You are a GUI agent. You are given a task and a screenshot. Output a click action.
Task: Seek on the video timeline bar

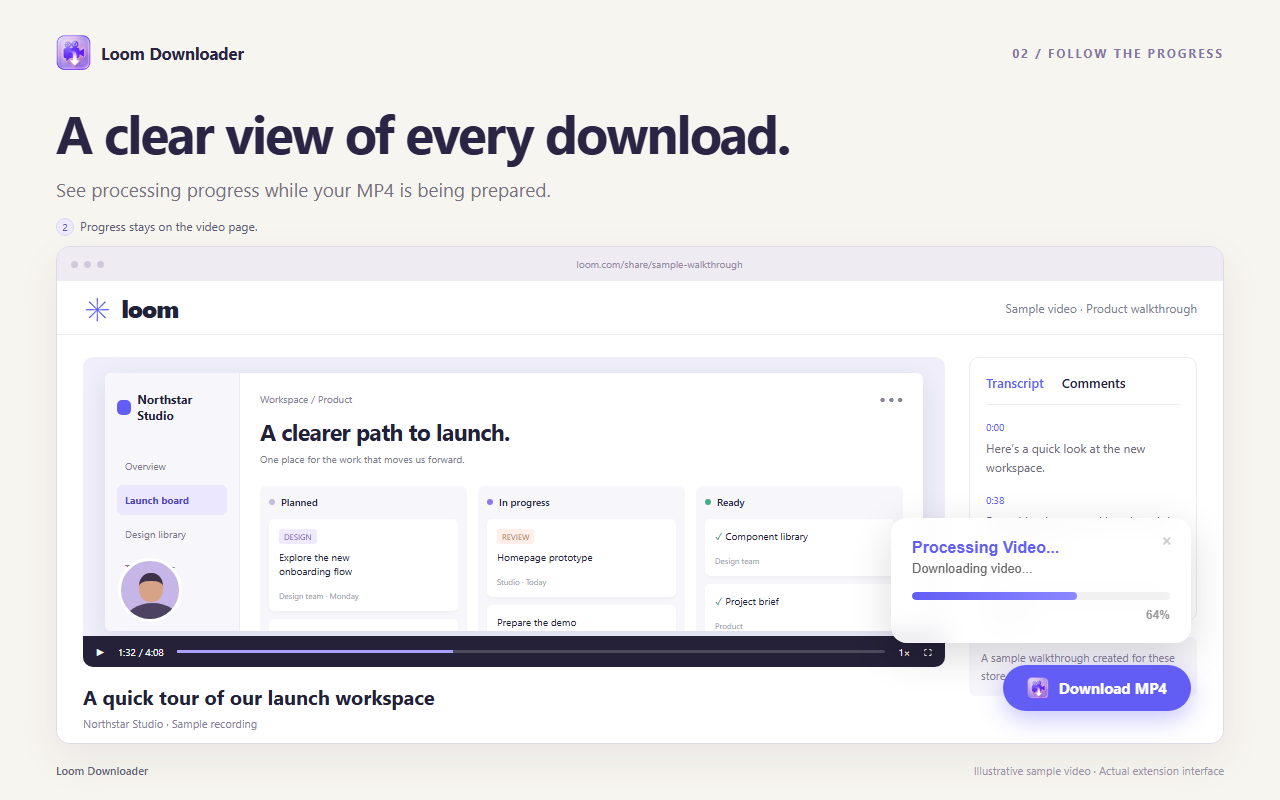point(530,652)
